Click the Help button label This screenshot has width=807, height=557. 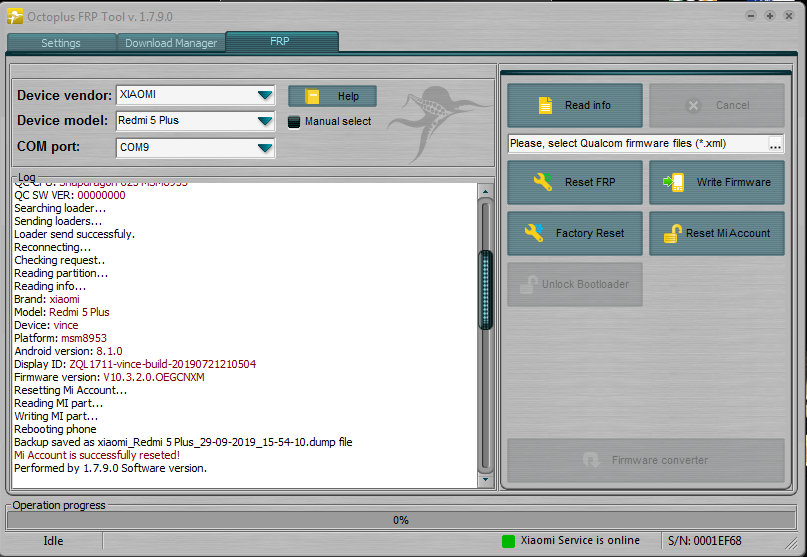(x=348, y=96)
